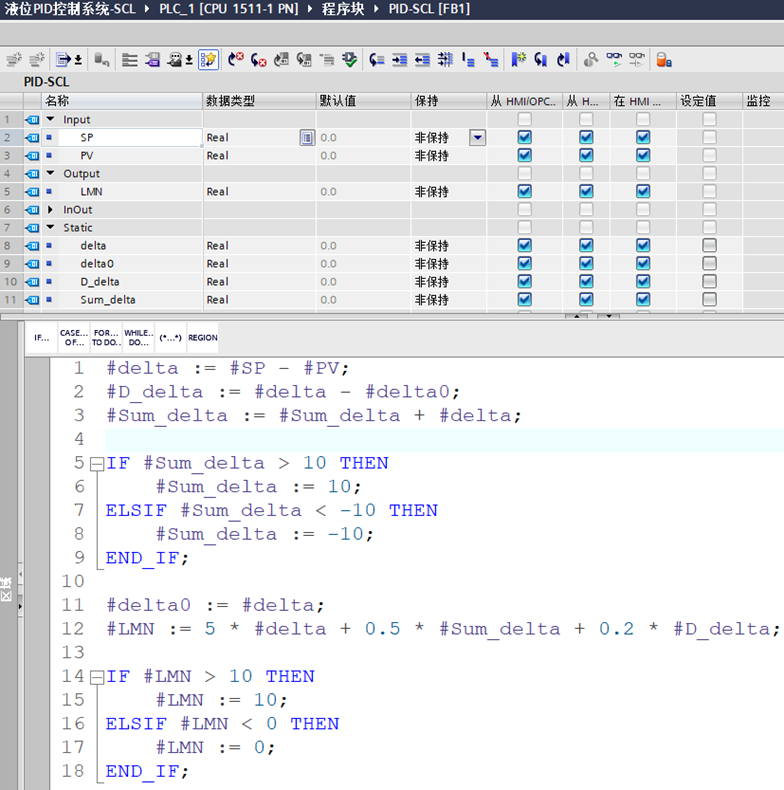784x790 pixels.
Task: Click the set bookmark flag icon
Action: pos(519,60)
